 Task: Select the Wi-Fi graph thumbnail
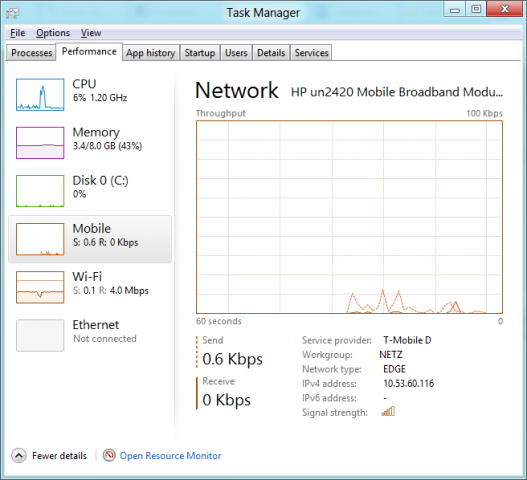40,287
